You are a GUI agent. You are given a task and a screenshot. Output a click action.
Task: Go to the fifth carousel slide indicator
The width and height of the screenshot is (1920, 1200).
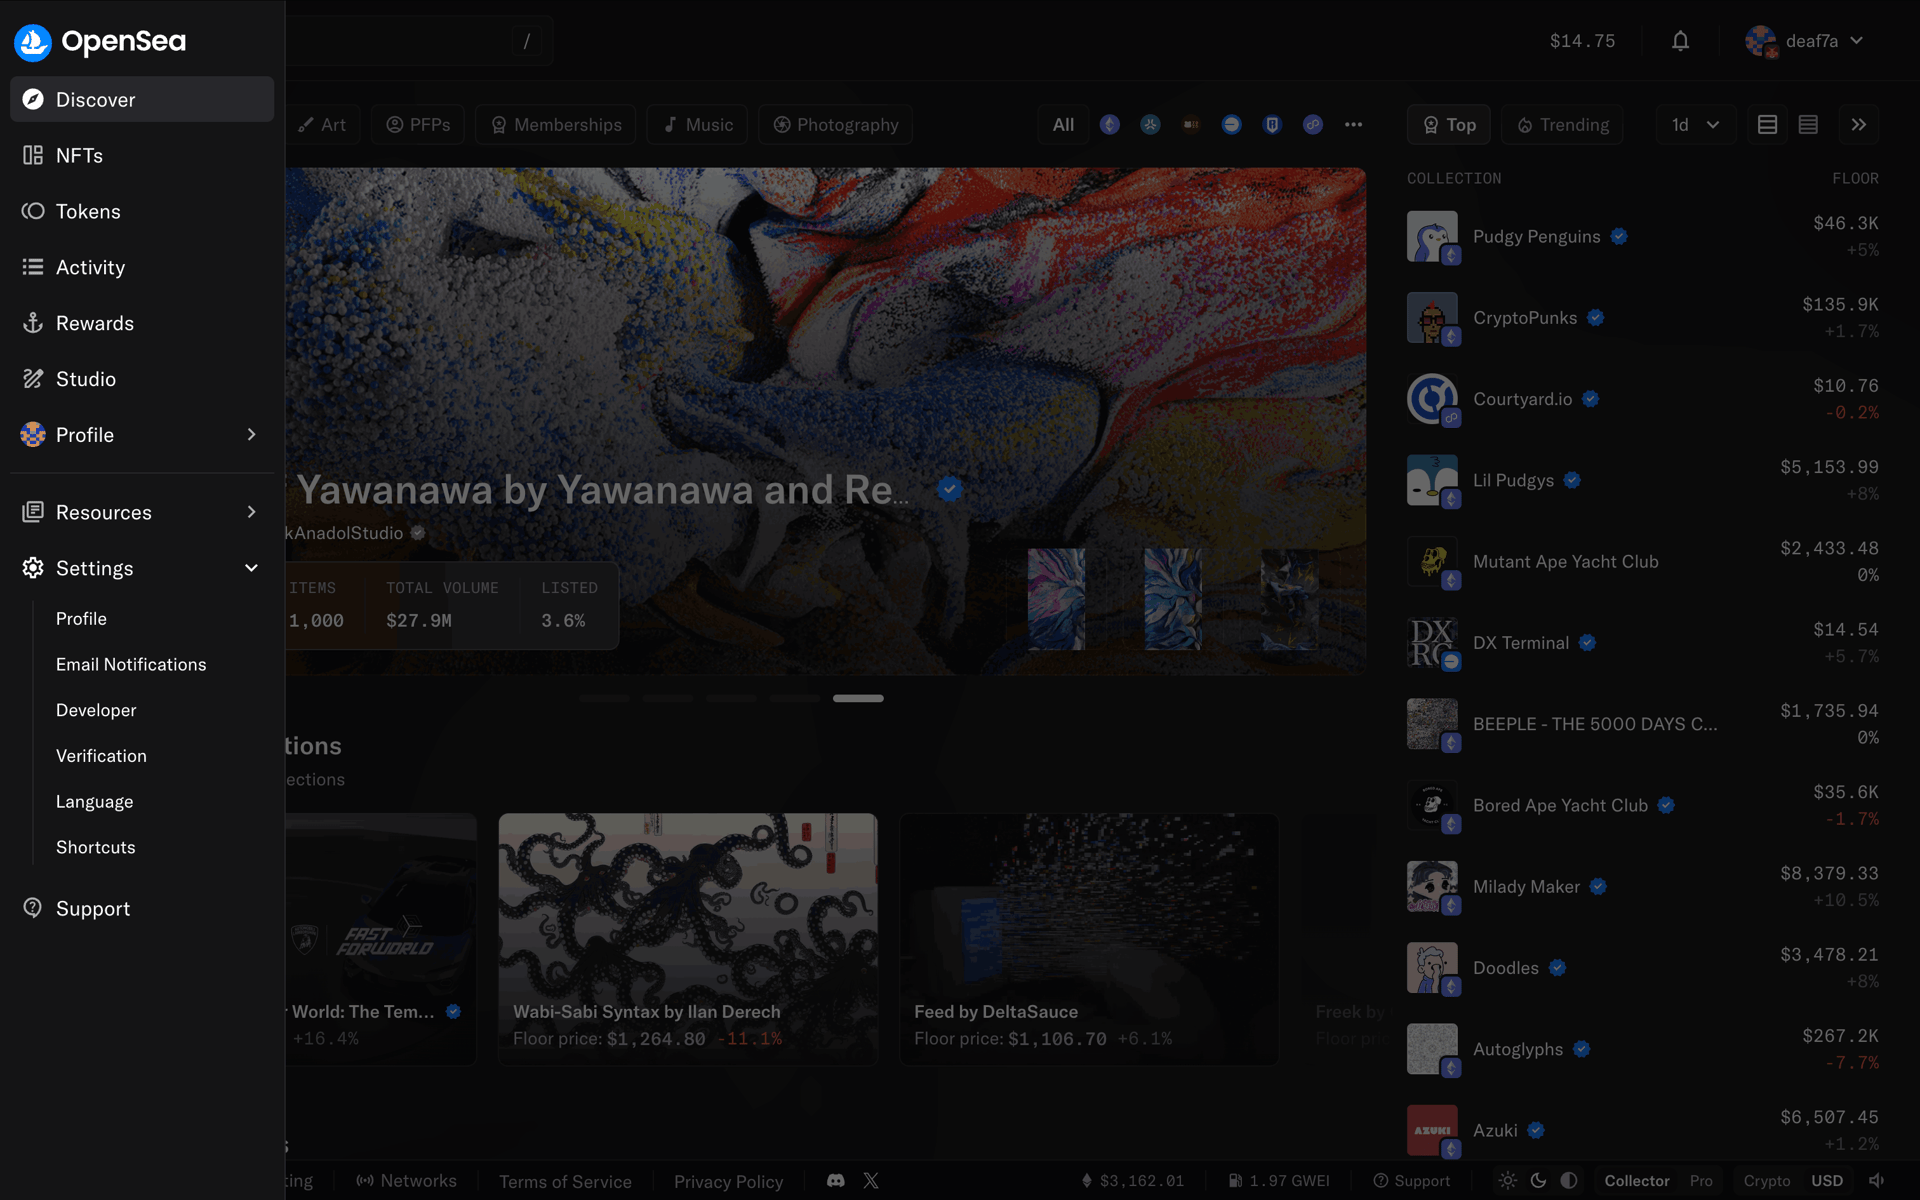(x=858, y=698)
